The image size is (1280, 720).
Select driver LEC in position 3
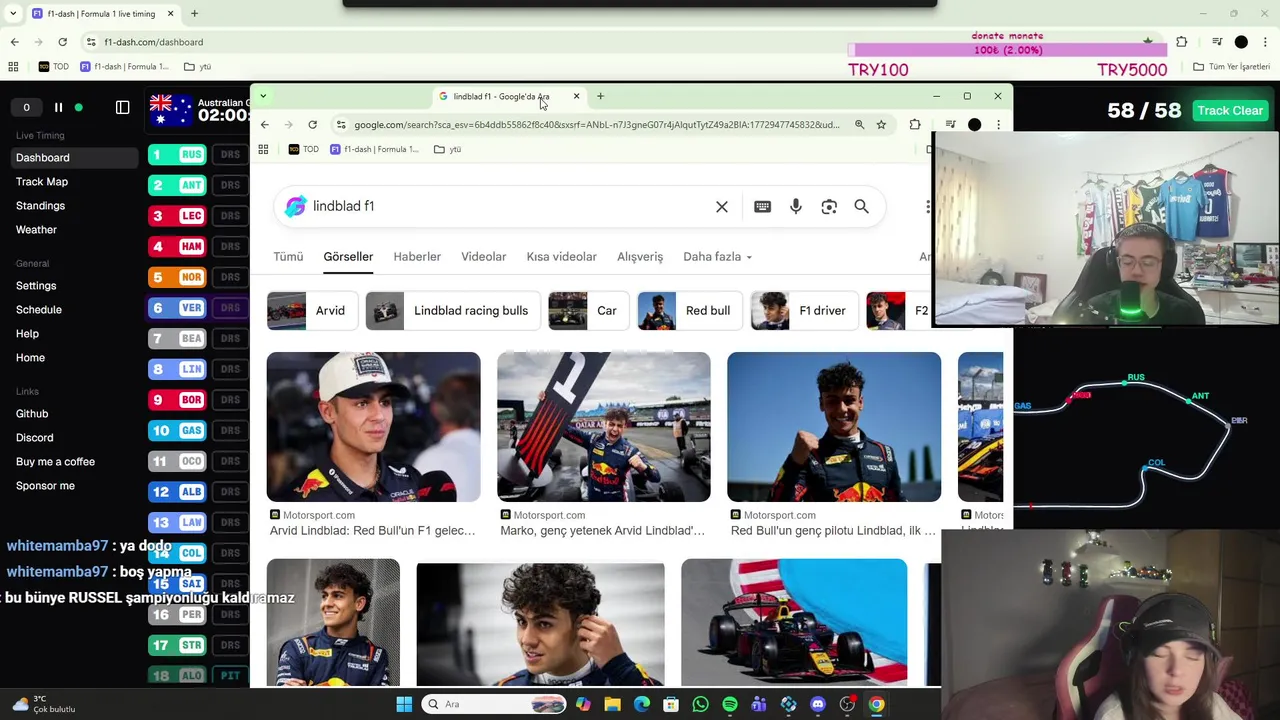coord(177,215)
